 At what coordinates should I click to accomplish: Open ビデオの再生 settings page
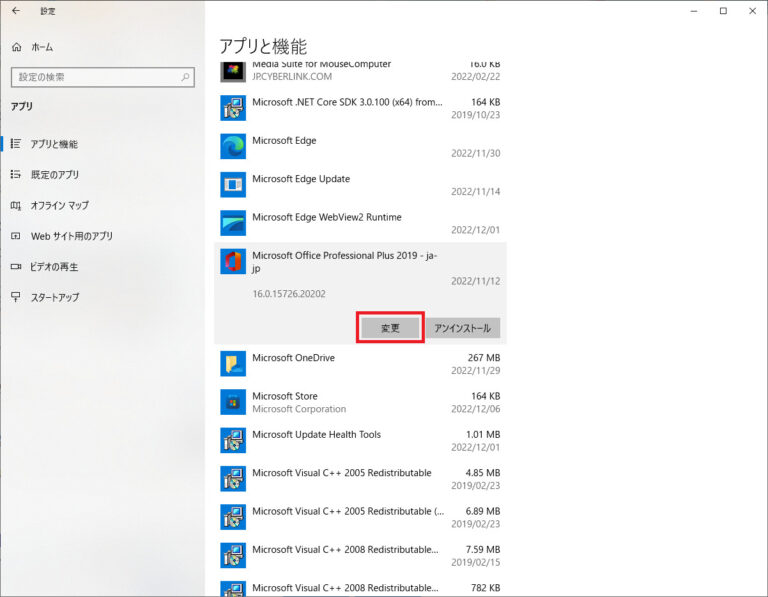(x=54, y=267)
